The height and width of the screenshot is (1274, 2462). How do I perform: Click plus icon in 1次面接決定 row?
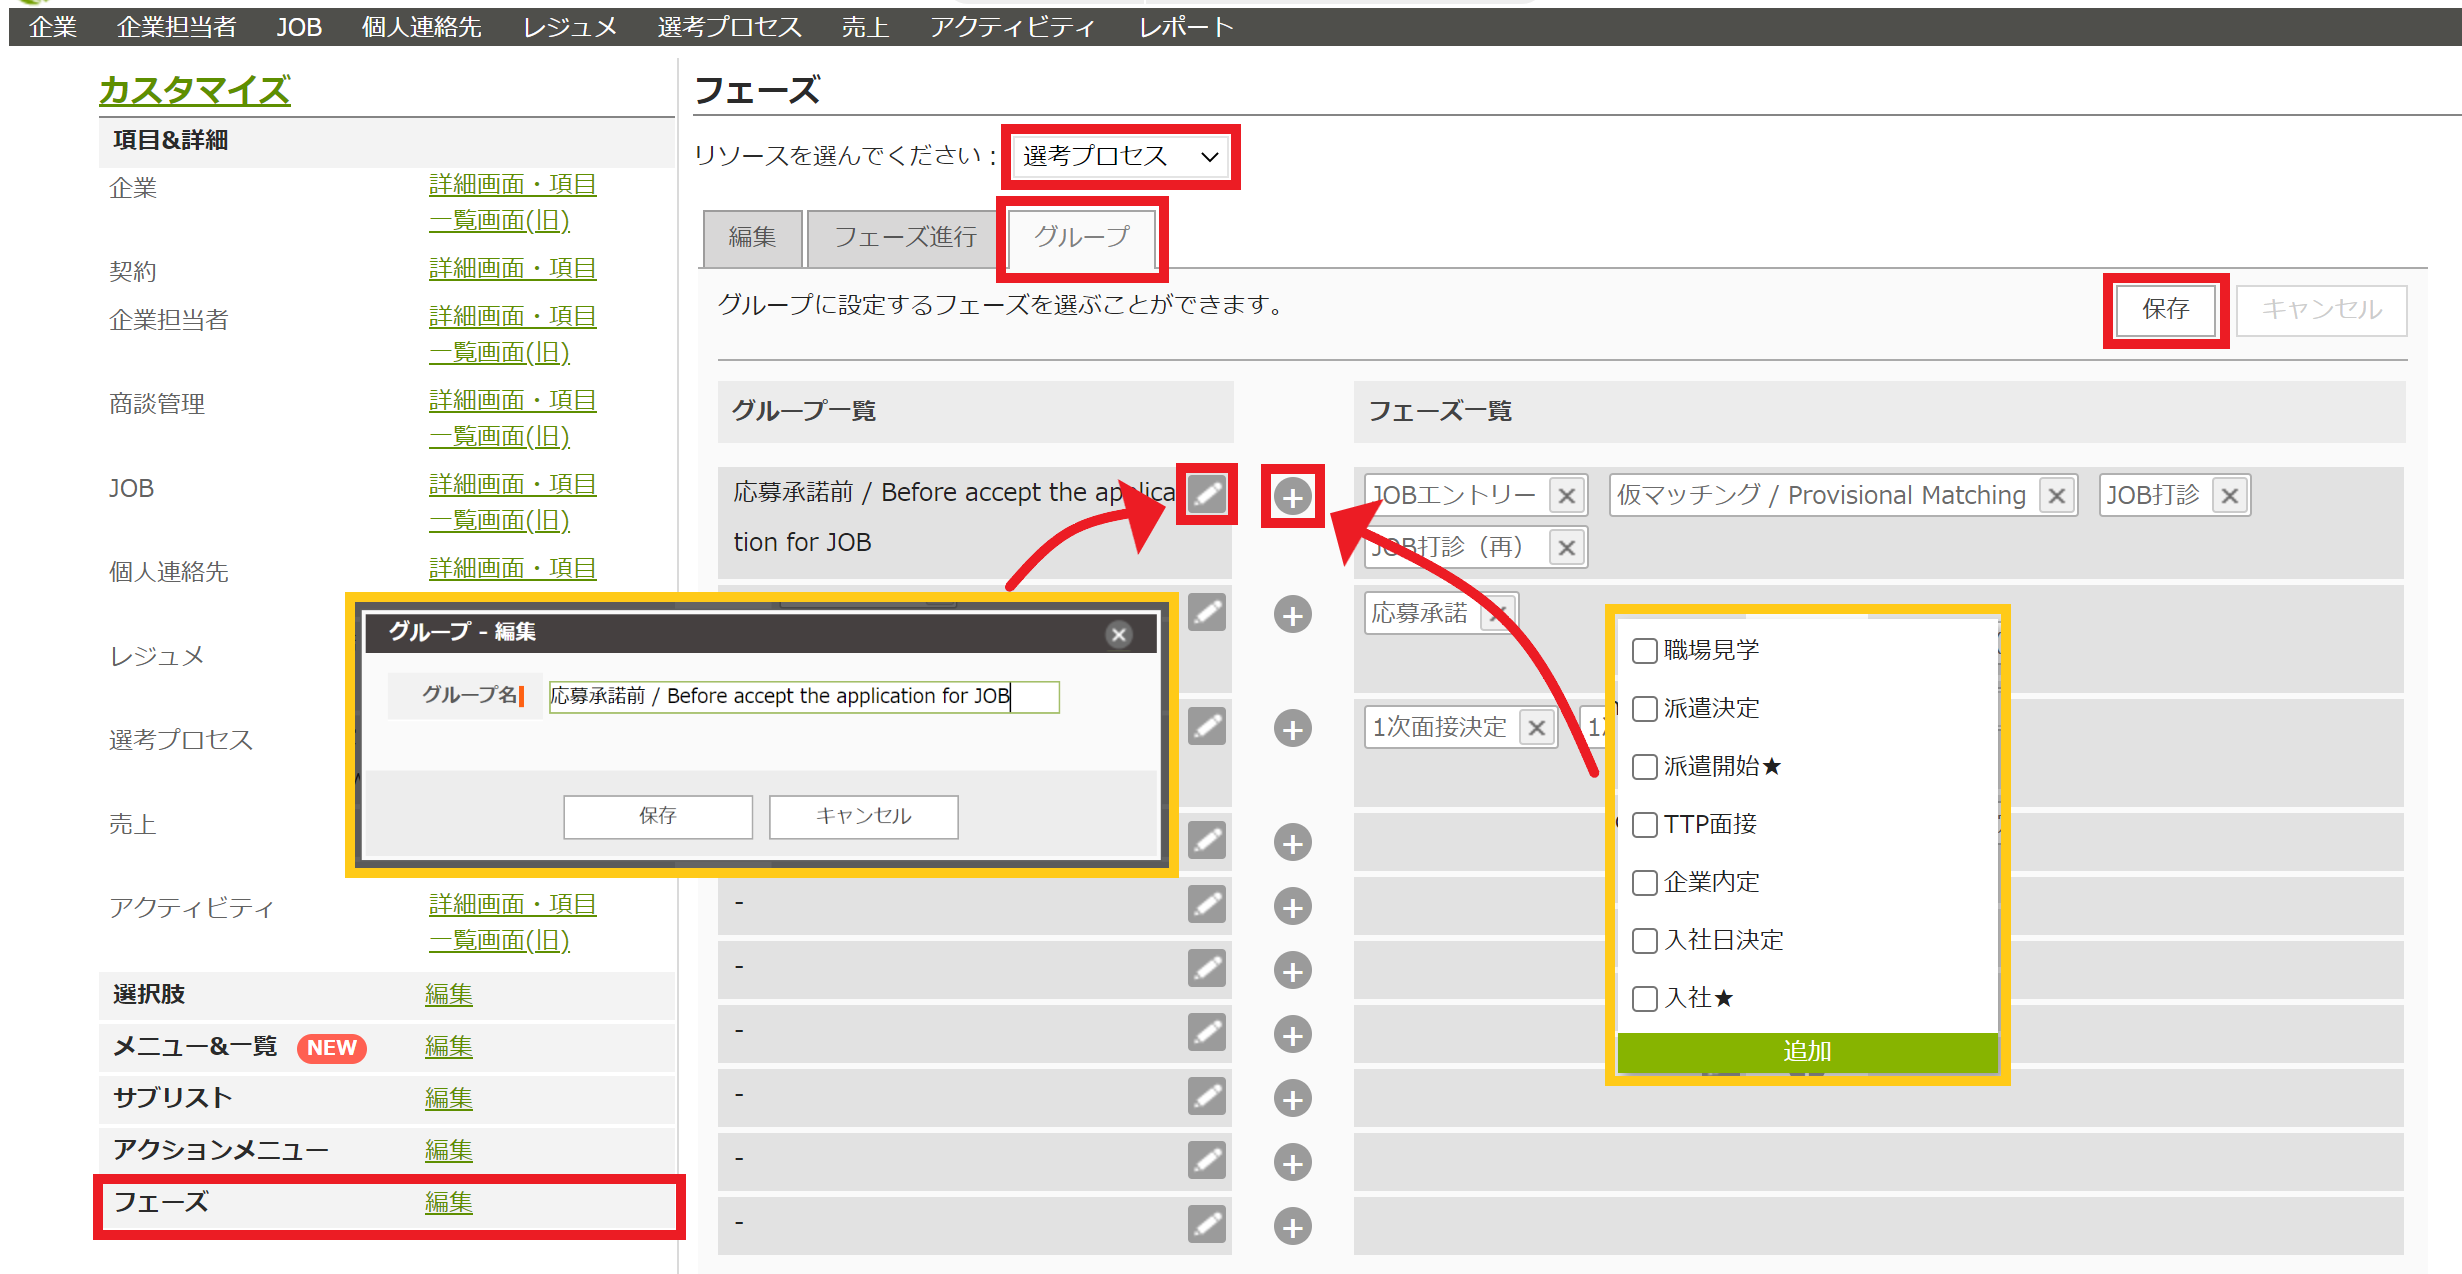(1292, 728)
